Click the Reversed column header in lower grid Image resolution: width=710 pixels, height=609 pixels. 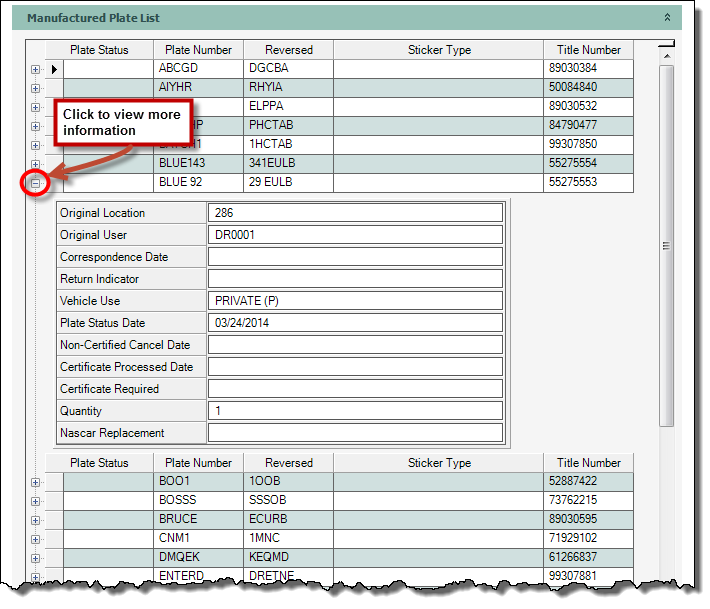click(x=289, y=463)
